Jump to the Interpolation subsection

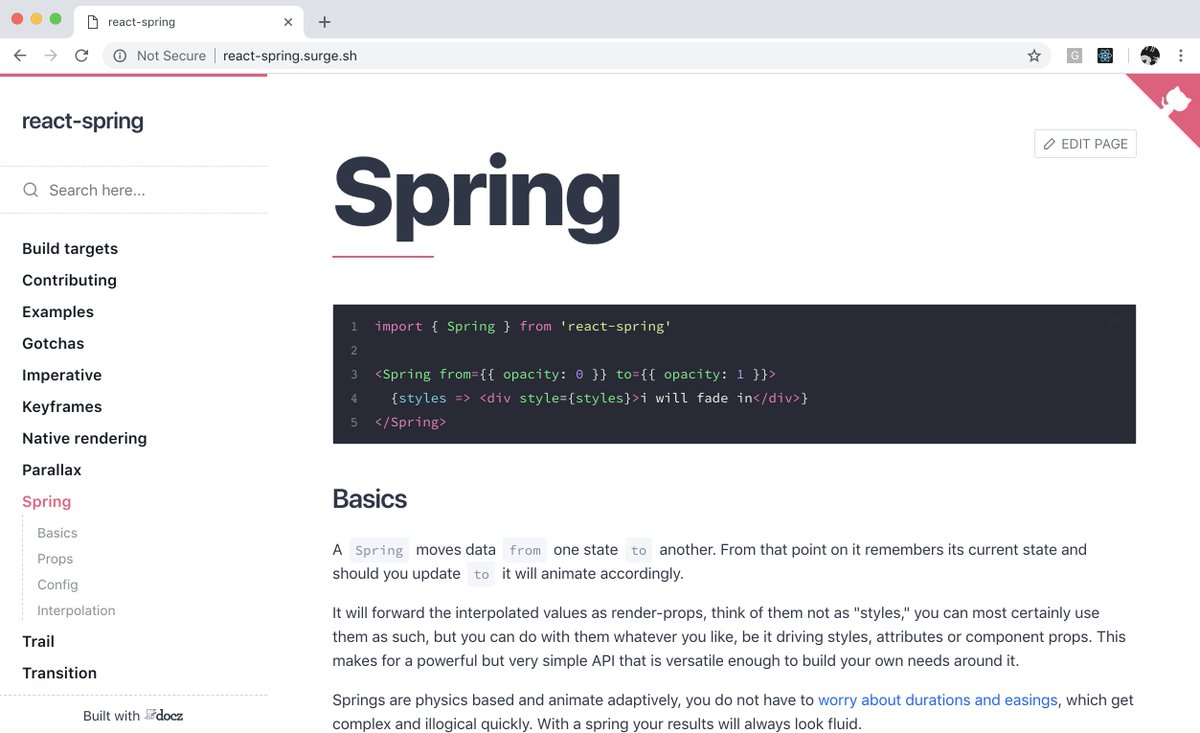point(76,611)
